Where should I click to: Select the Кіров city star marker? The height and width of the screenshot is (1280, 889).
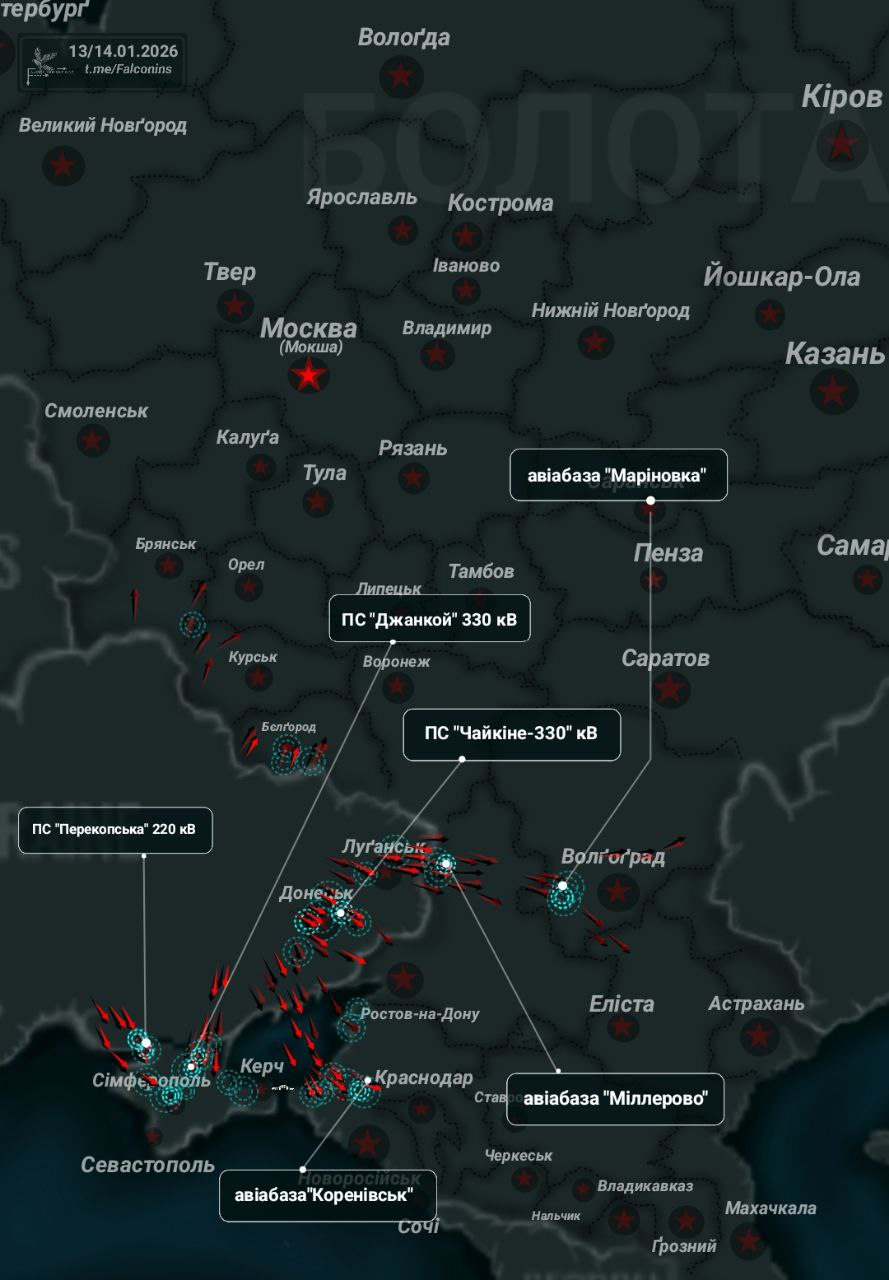point(842,145)
